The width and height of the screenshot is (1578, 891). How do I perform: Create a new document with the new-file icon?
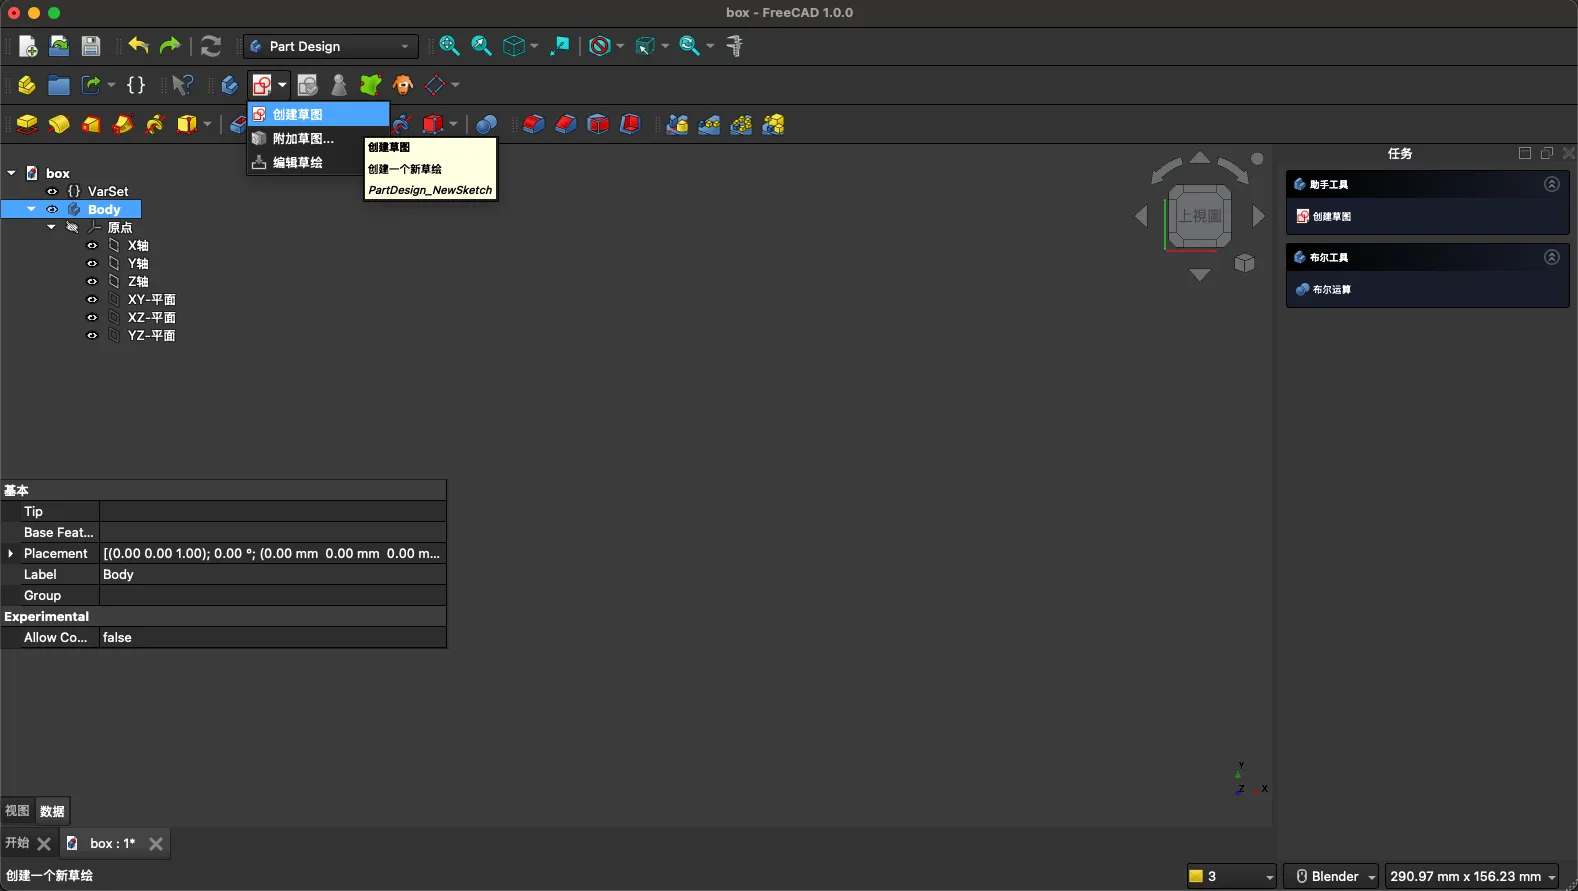pyautogui.click(x=28, y=46)
